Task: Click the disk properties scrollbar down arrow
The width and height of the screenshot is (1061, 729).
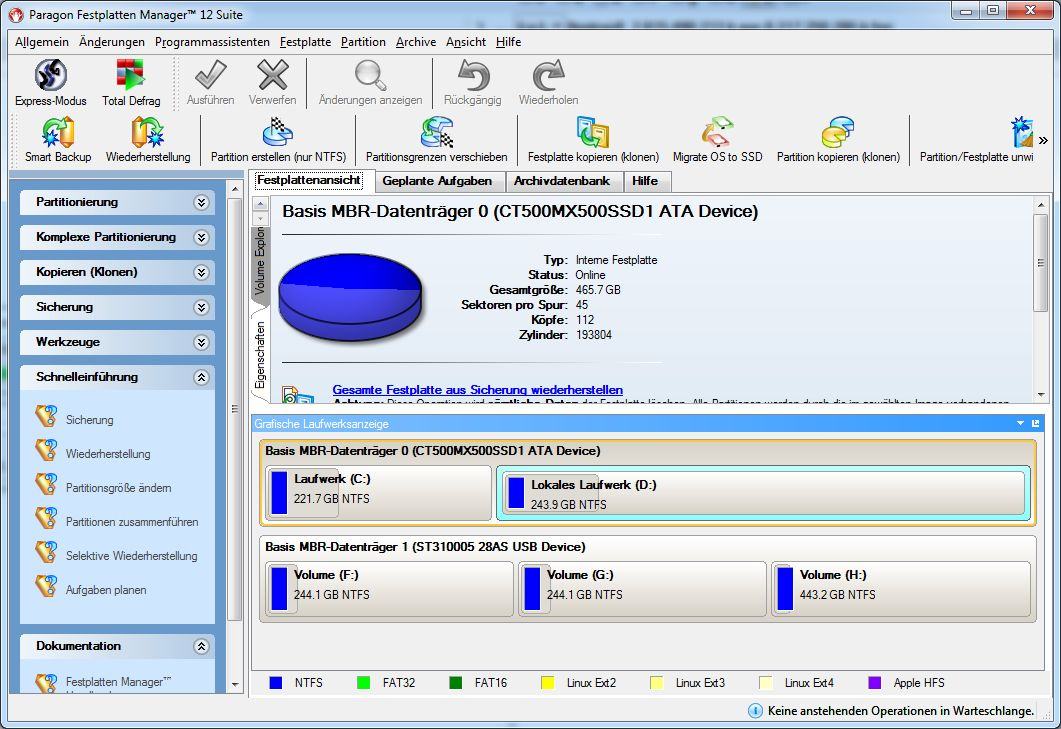Action: point(1041,395)
